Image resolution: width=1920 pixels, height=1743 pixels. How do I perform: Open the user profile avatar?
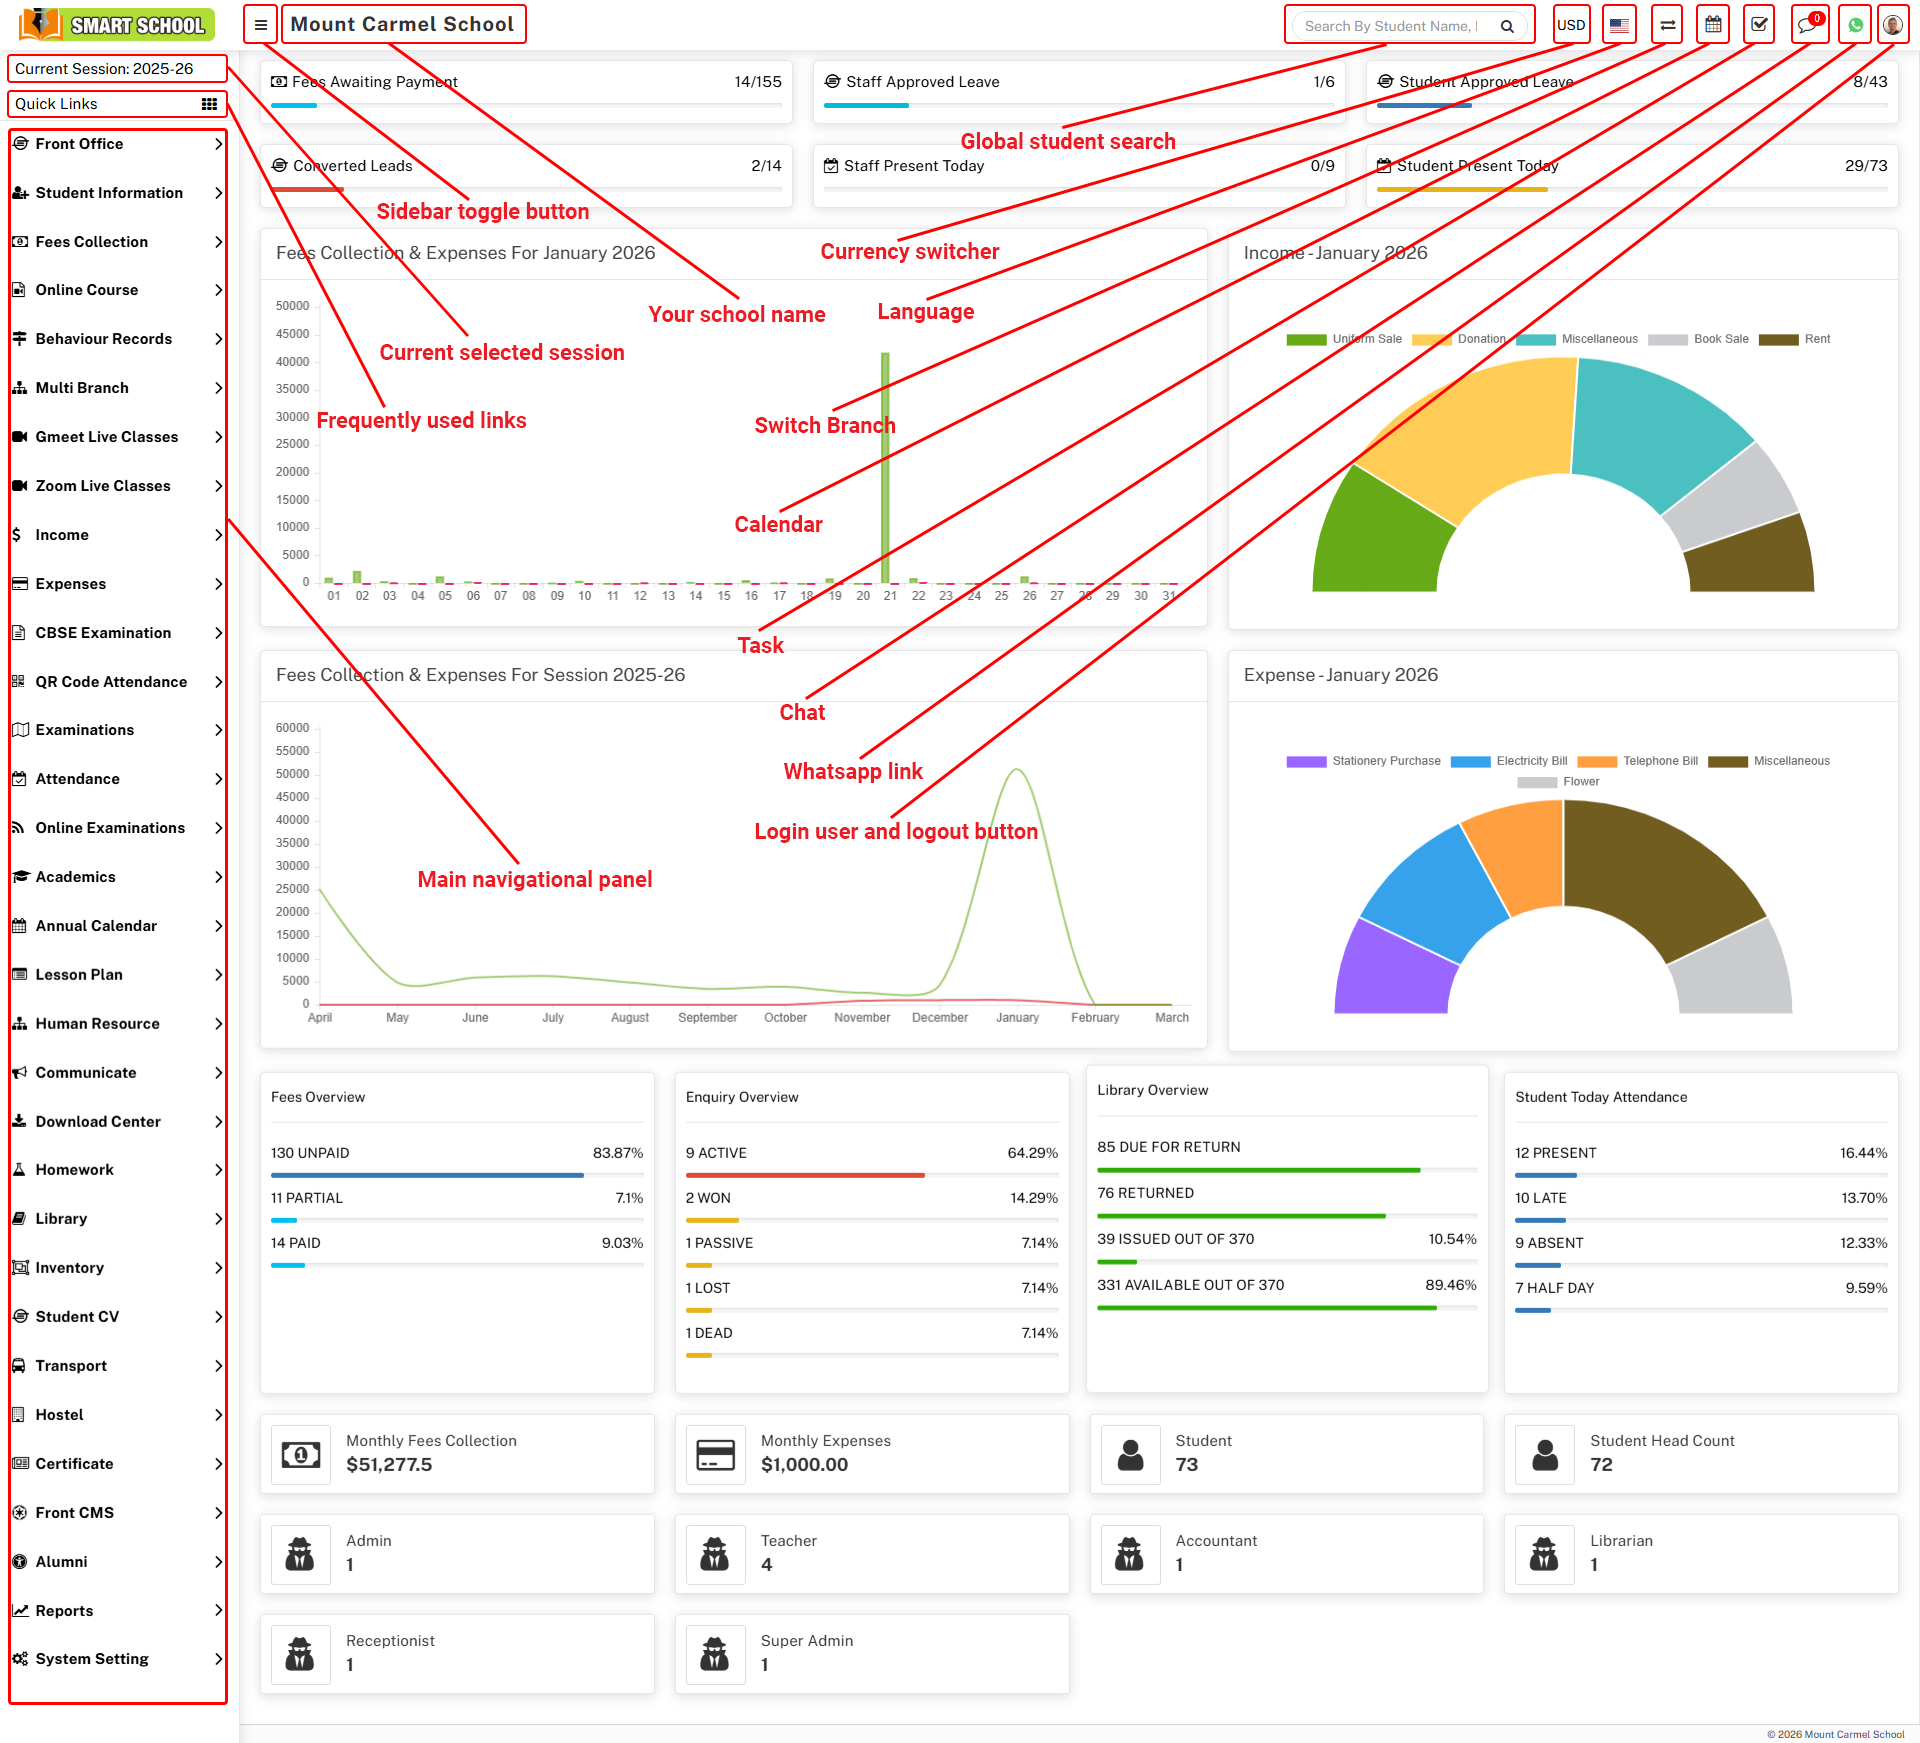coord(1893,25)
